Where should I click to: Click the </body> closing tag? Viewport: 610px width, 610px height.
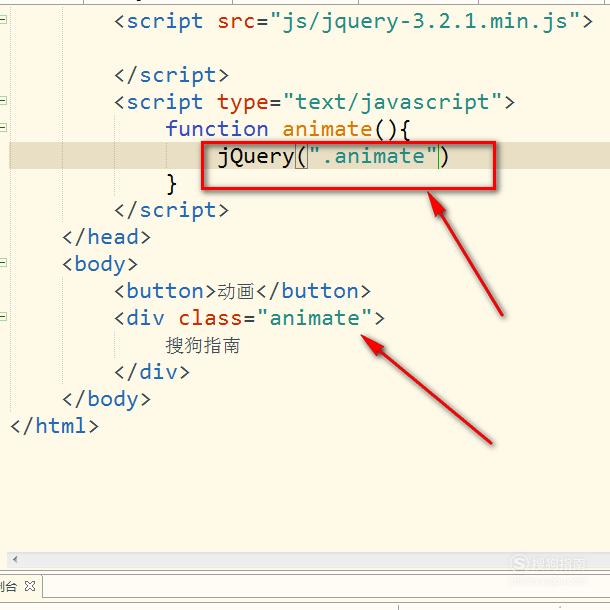point(106,399)
